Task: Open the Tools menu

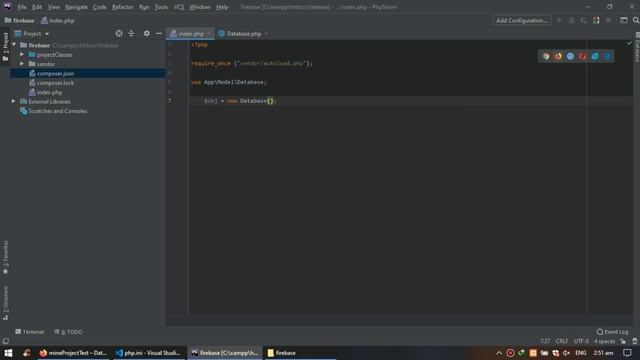Action: [x=161, y=7]
